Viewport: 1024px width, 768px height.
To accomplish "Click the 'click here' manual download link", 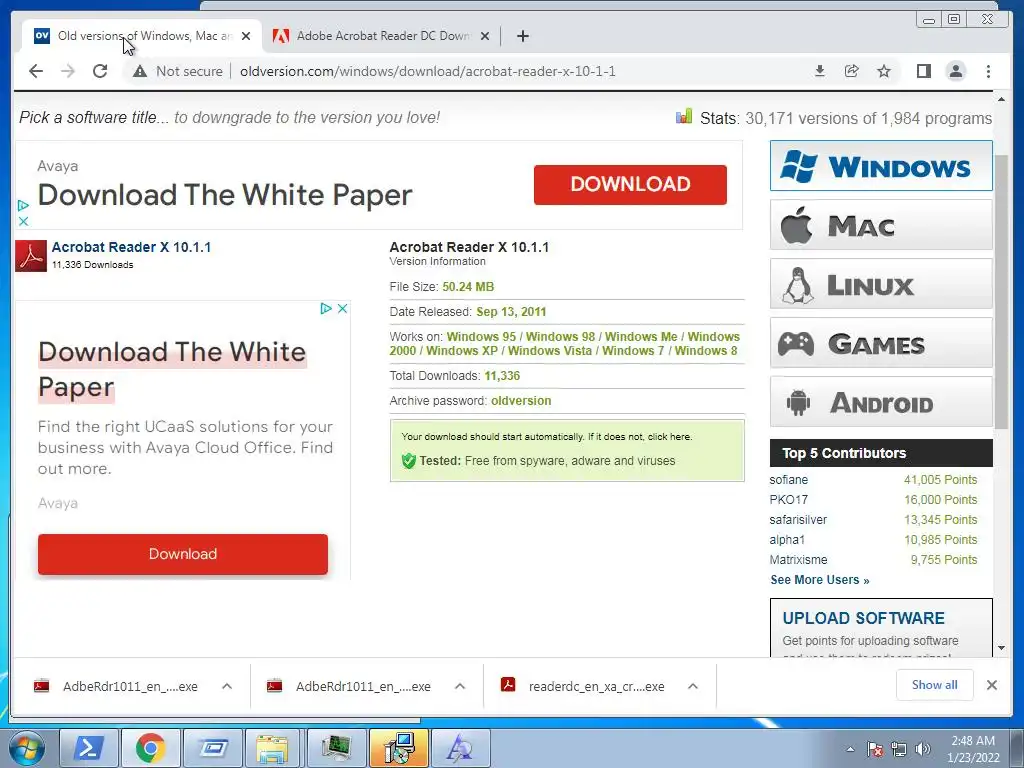I will pos(669,436).
